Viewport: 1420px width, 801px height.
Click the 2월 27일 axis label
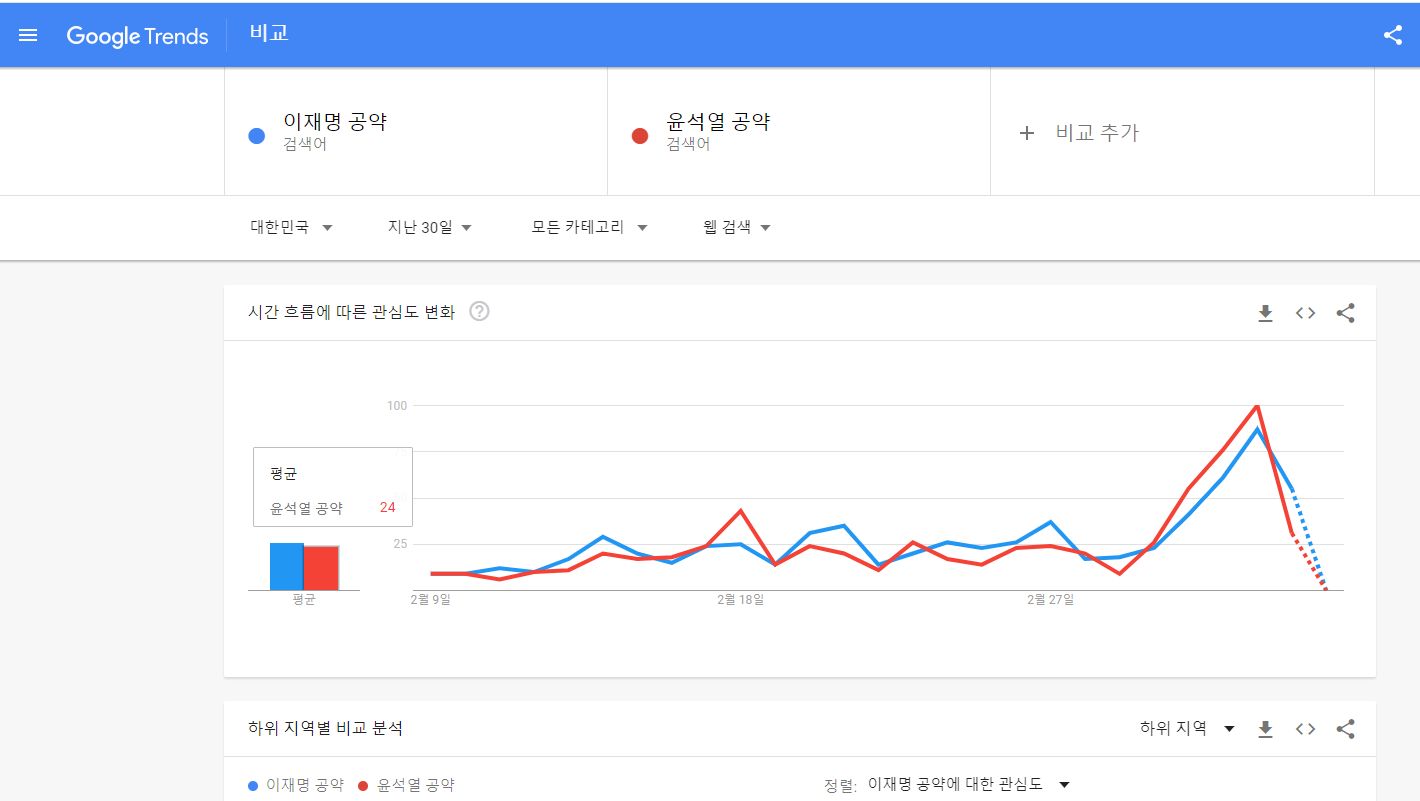(1051, 600)
